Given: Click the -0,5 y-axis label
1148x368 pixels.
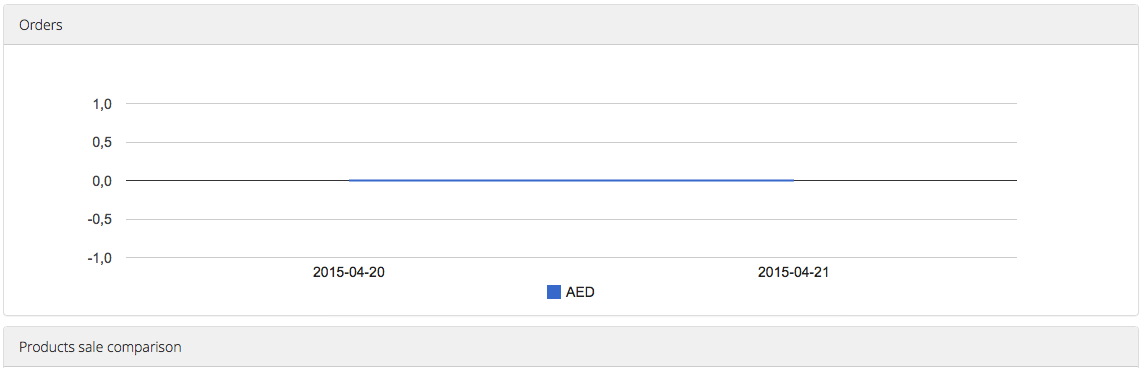Looking at the screenshot, I should [100, 220].
